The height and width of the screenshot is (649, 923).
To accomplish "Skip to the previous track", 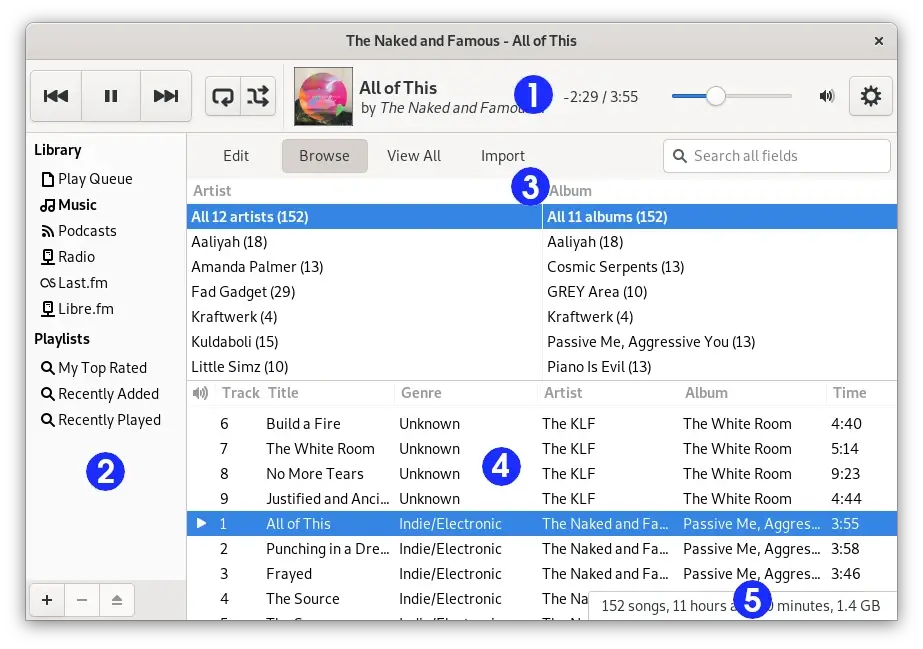I will tap(56, 96).
